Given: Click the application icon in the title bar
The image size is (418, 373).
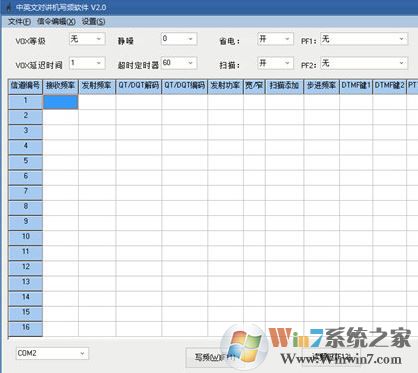Looking at the screenshot, I should pyautogui.click(x=9, y=7).
